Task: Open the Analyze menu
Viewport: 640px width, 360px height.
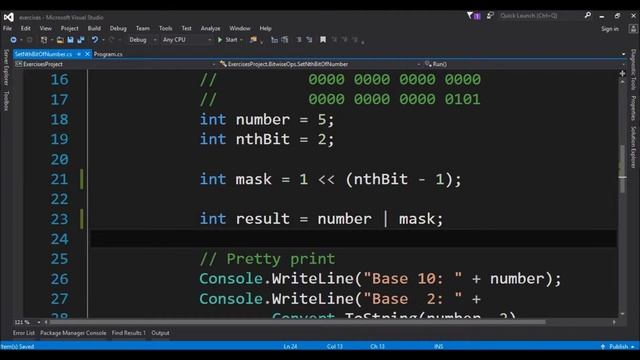Action: (210, 28)
